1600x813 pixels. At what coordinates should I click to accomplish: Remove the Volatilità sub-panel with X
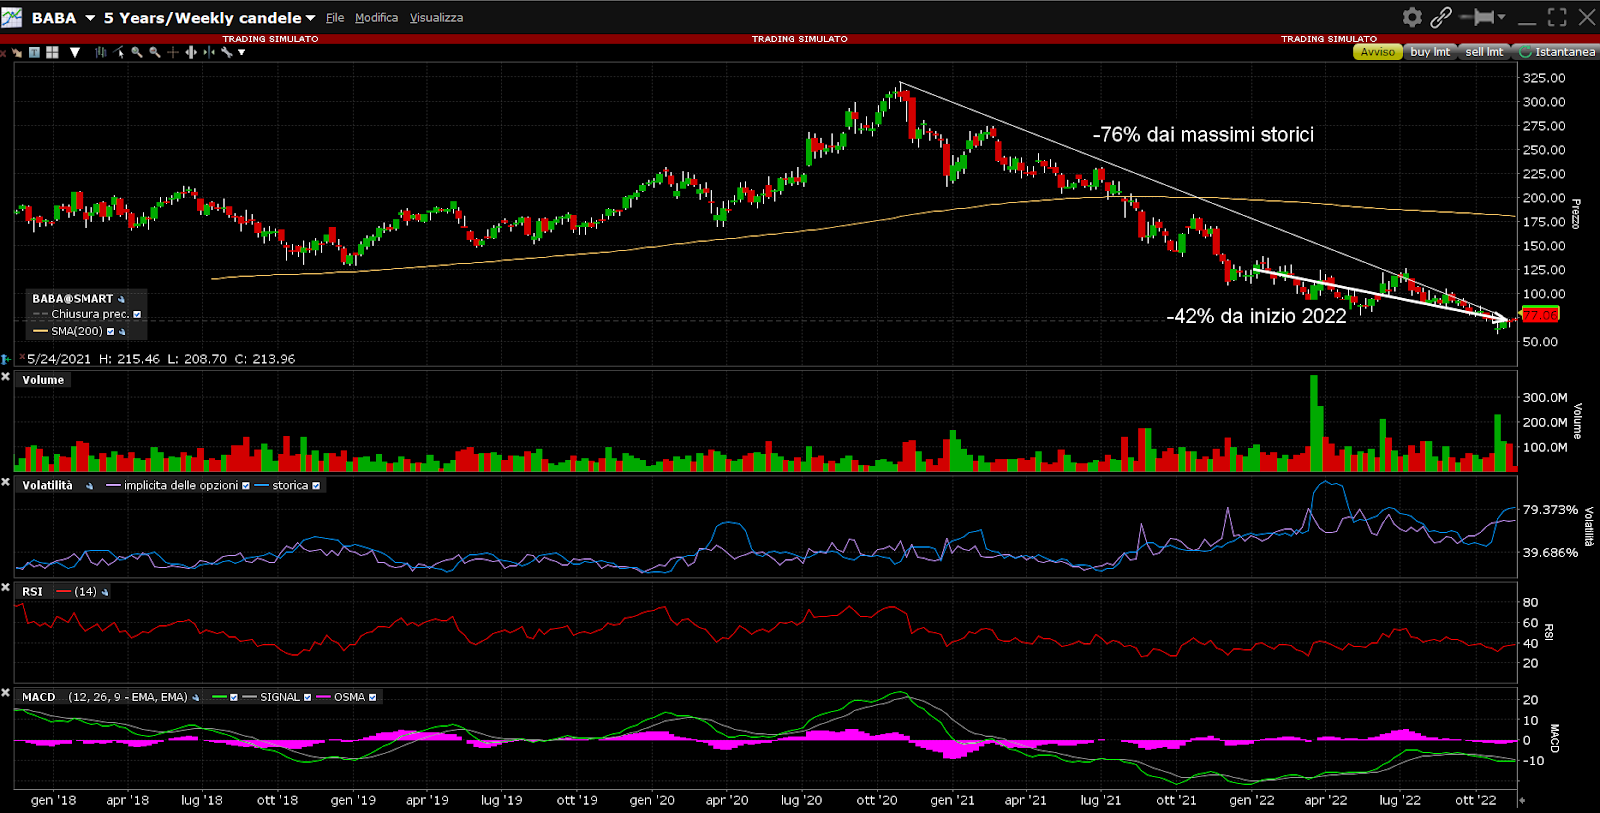pyautogui.click(x=6, y=483)
